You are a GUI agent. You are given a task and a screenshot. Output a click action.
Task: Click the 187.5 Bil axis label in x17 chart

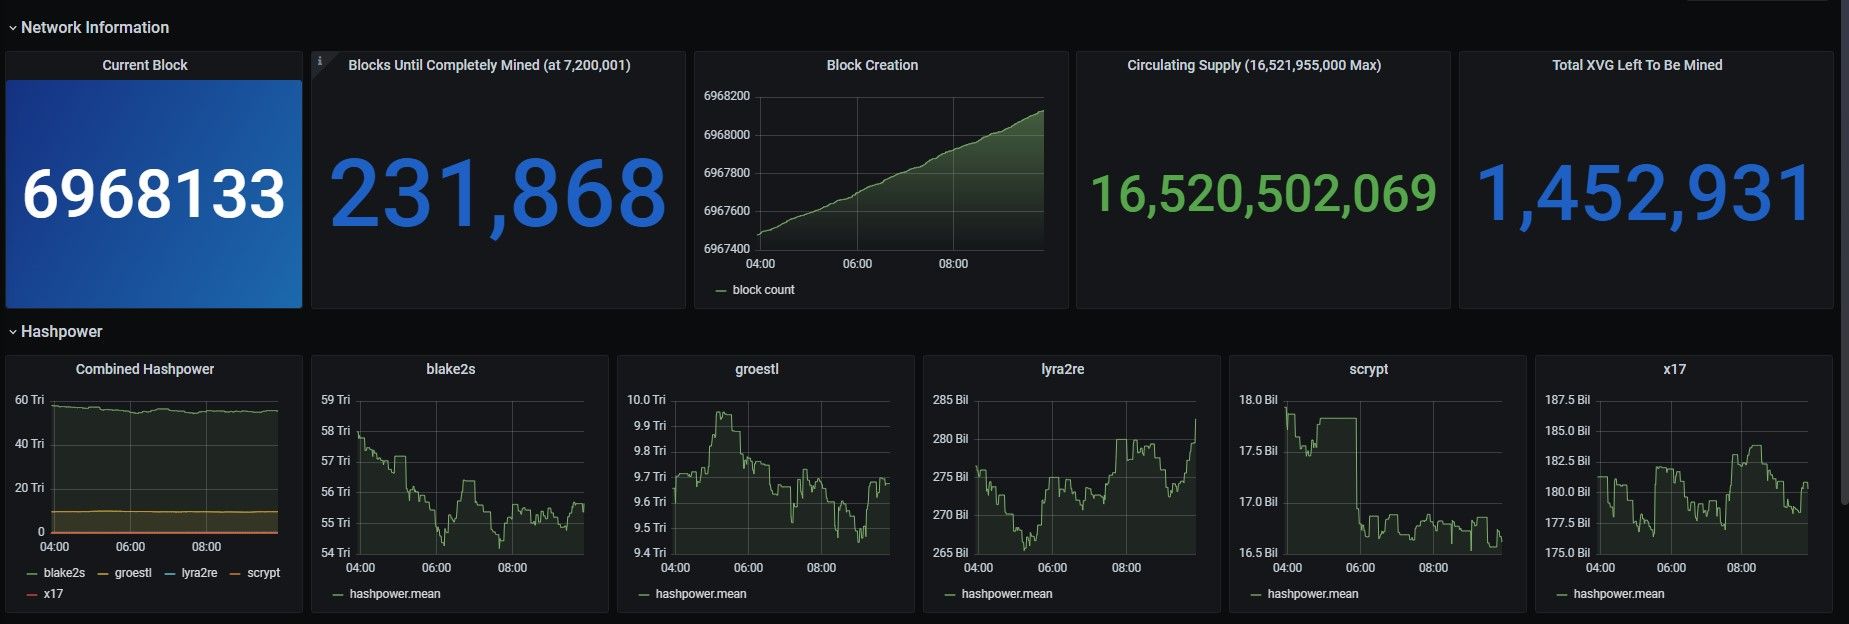pos(1567,400)
